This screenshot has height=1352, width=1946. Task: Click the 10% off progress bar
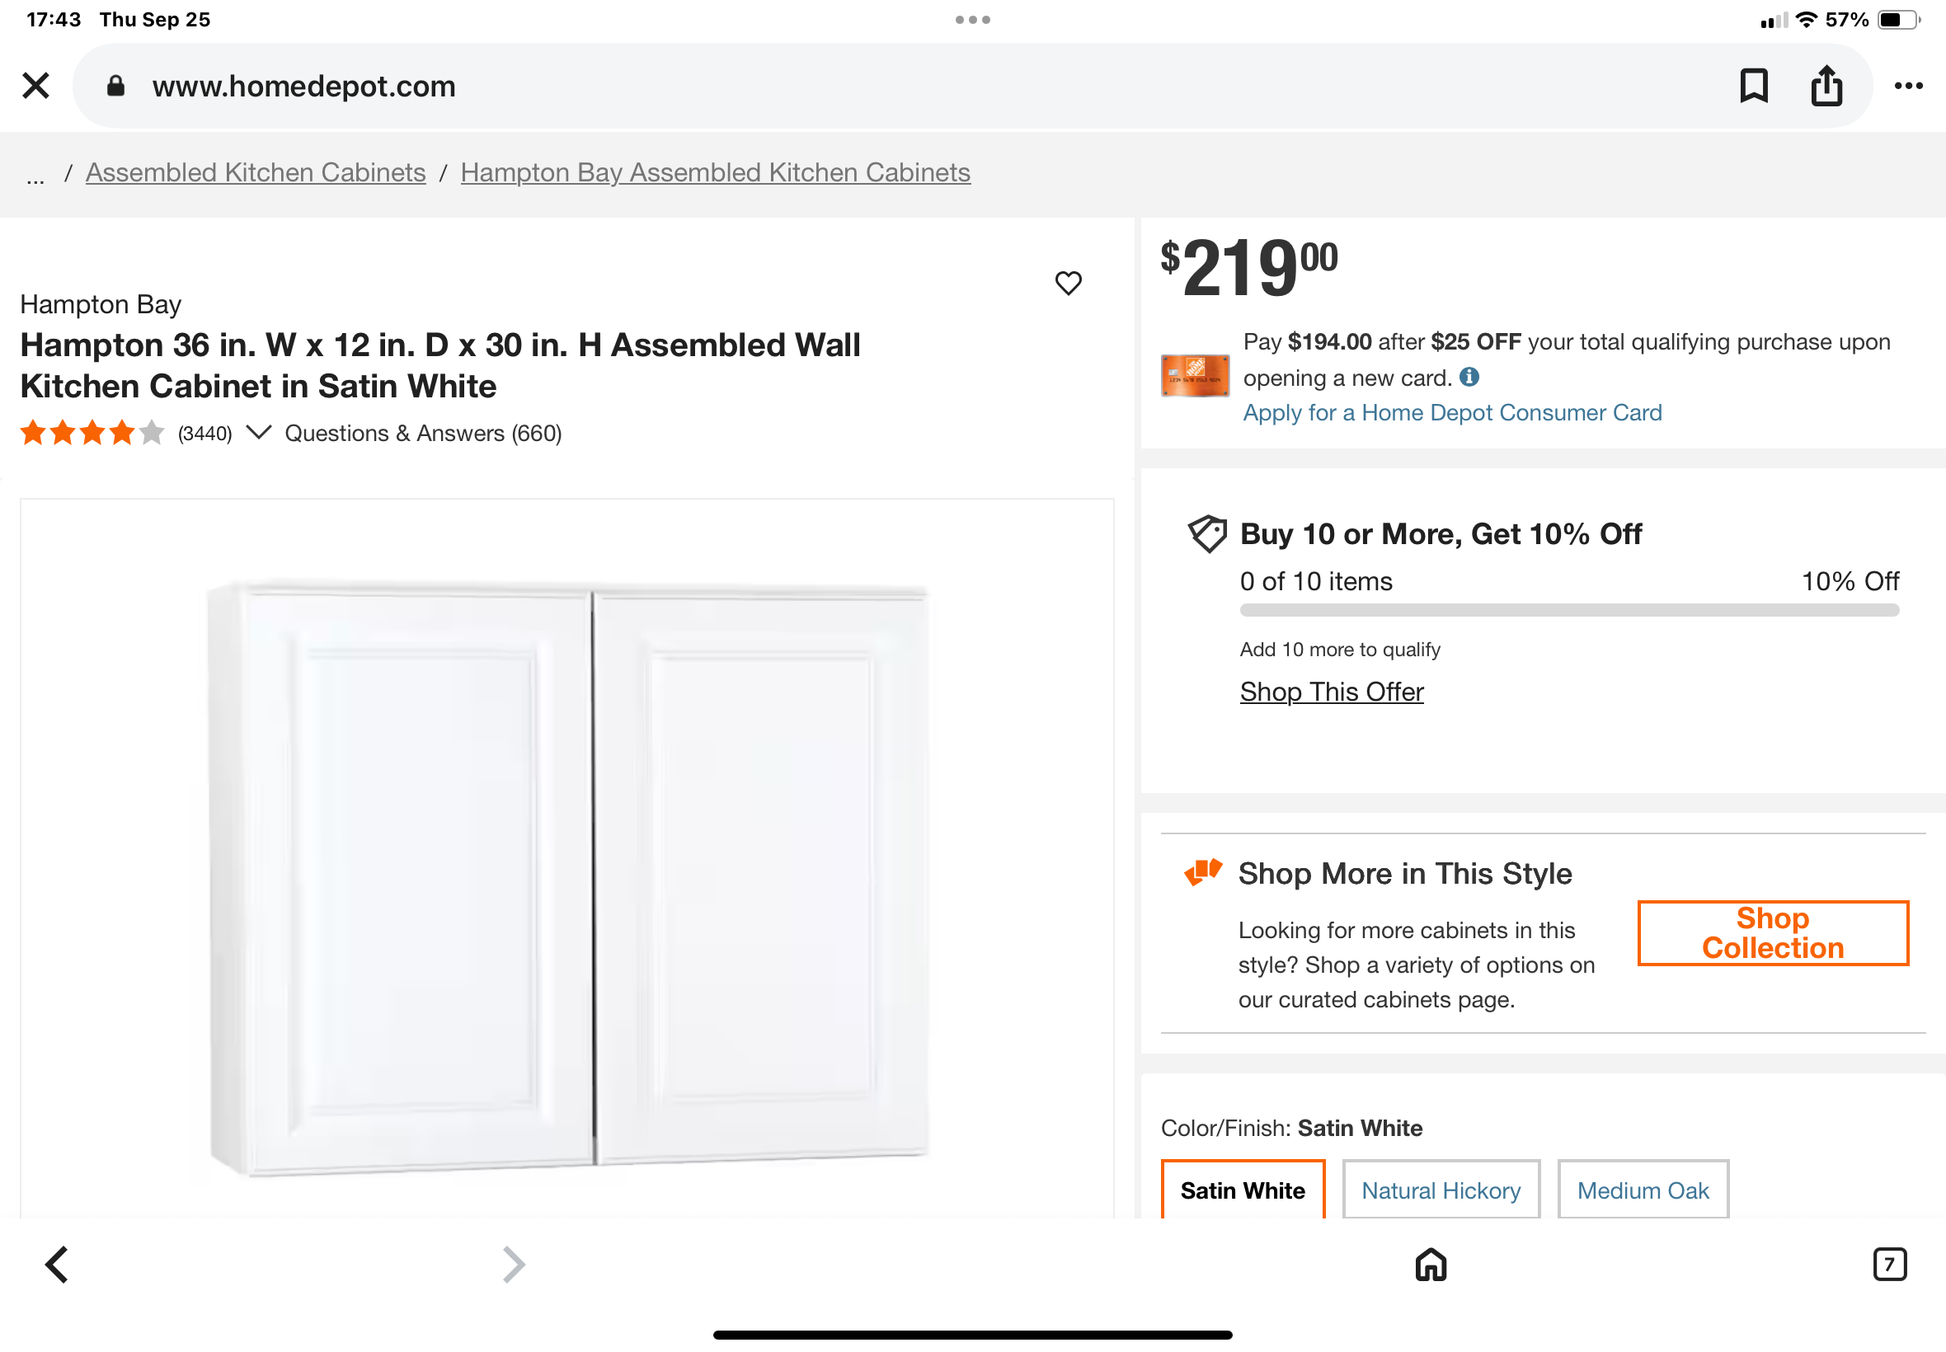tap(1568, 610)
